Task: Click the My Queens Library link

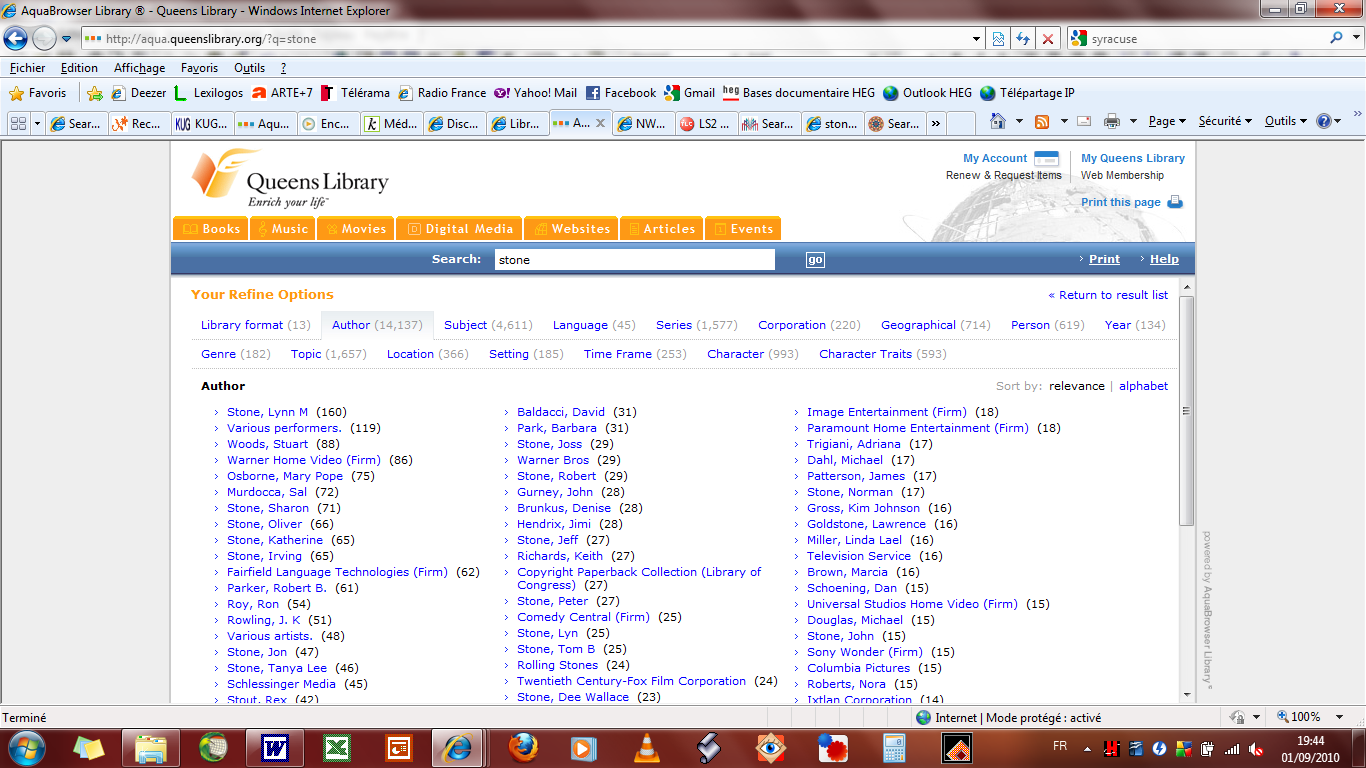Action: click(1133, 158)
